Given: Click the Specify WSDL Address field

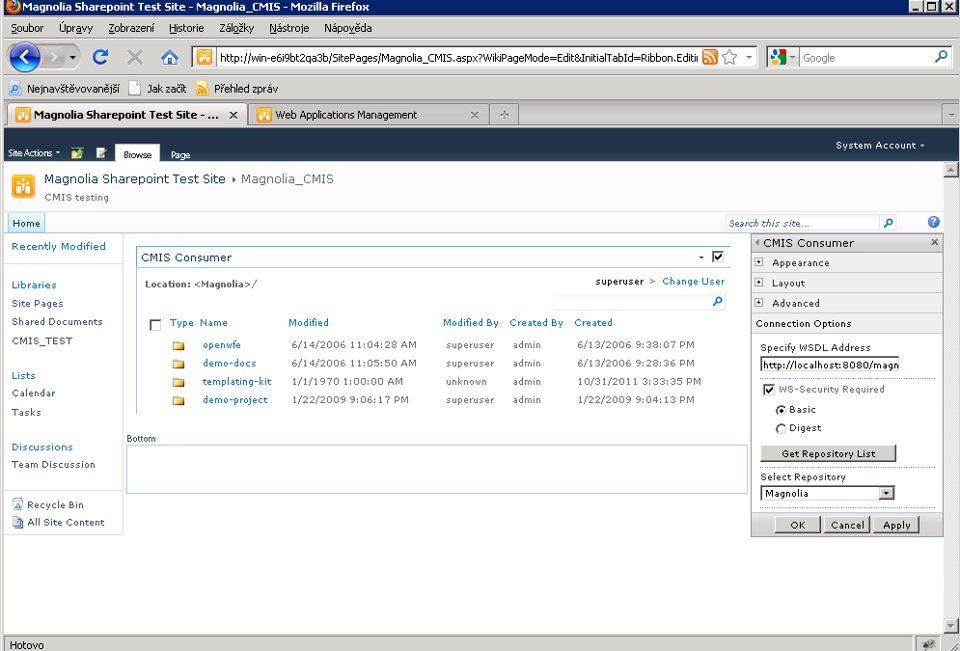Looking at the screenshot, I should pyautogui.click(x=830, y=365).
